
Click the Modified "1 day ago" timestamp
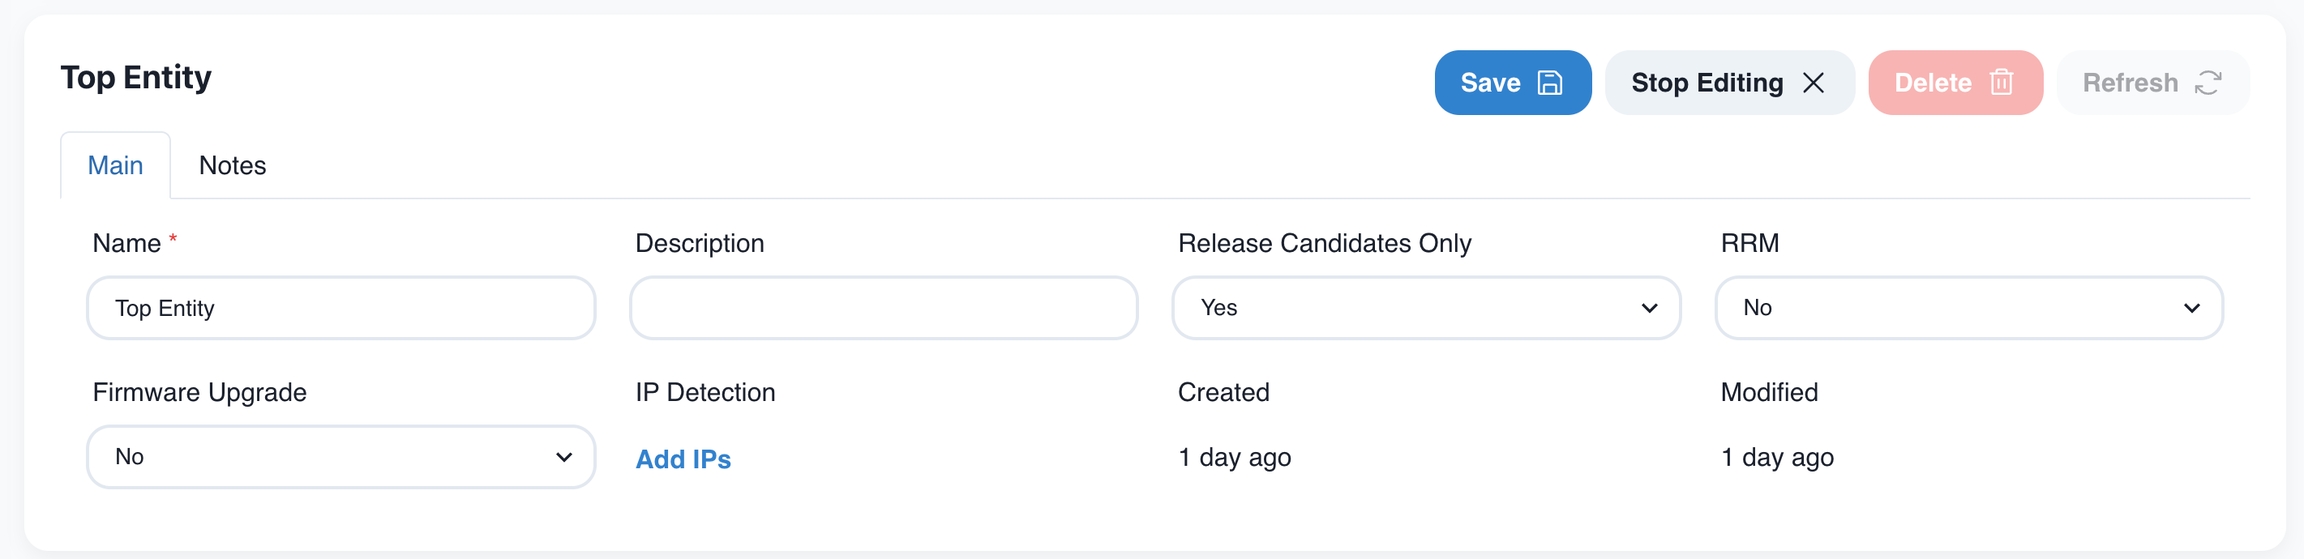click(x=1777, y=458)
